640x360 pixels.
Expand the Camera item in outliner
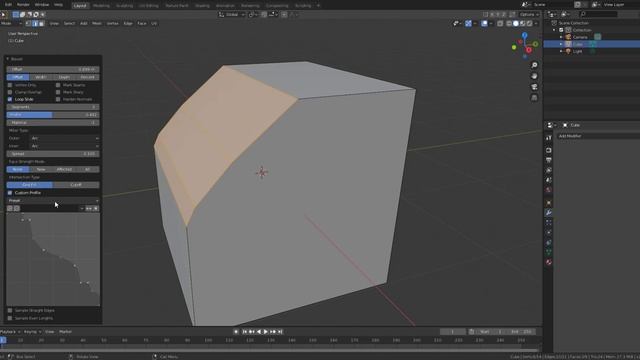point(561,37)
